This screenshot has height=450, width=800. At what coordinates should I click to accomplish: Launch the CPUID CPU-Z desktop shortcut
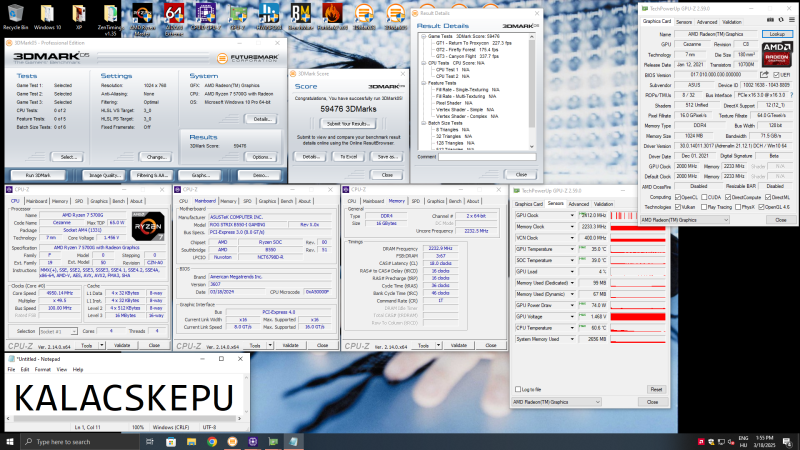pos(206,17)
